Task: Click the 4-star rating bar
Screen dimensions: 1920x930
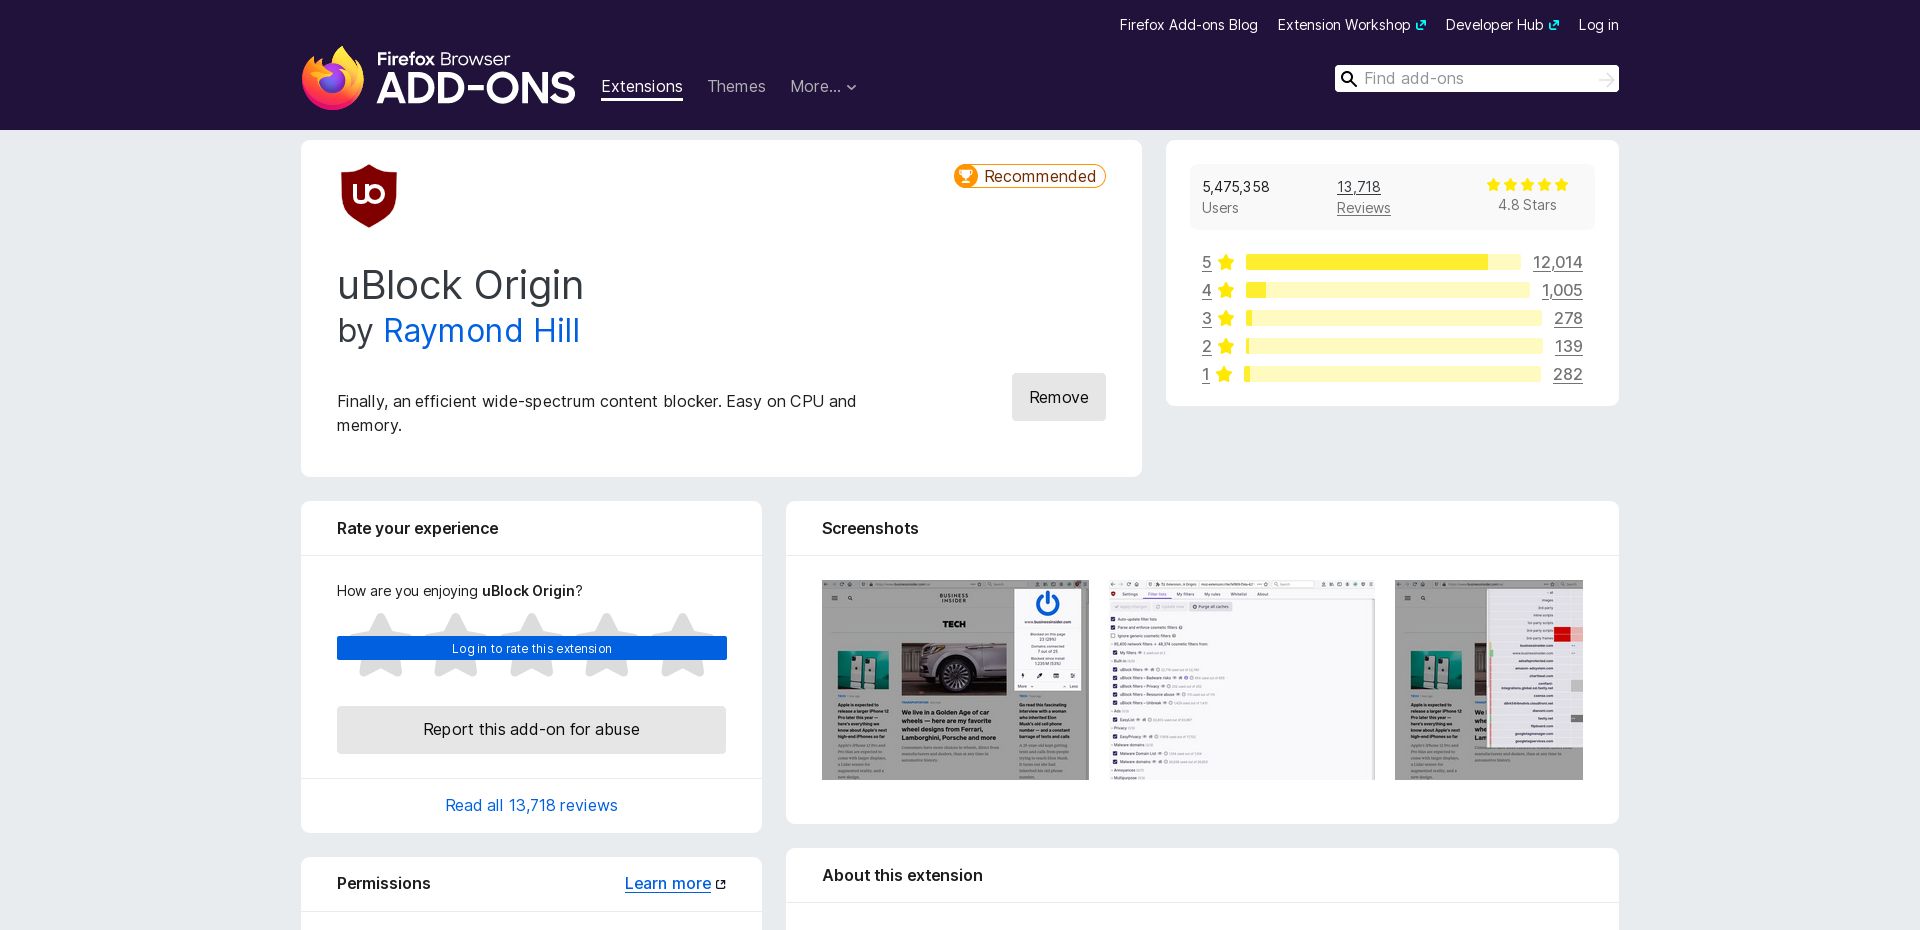Action: (x=1388, y=290)
